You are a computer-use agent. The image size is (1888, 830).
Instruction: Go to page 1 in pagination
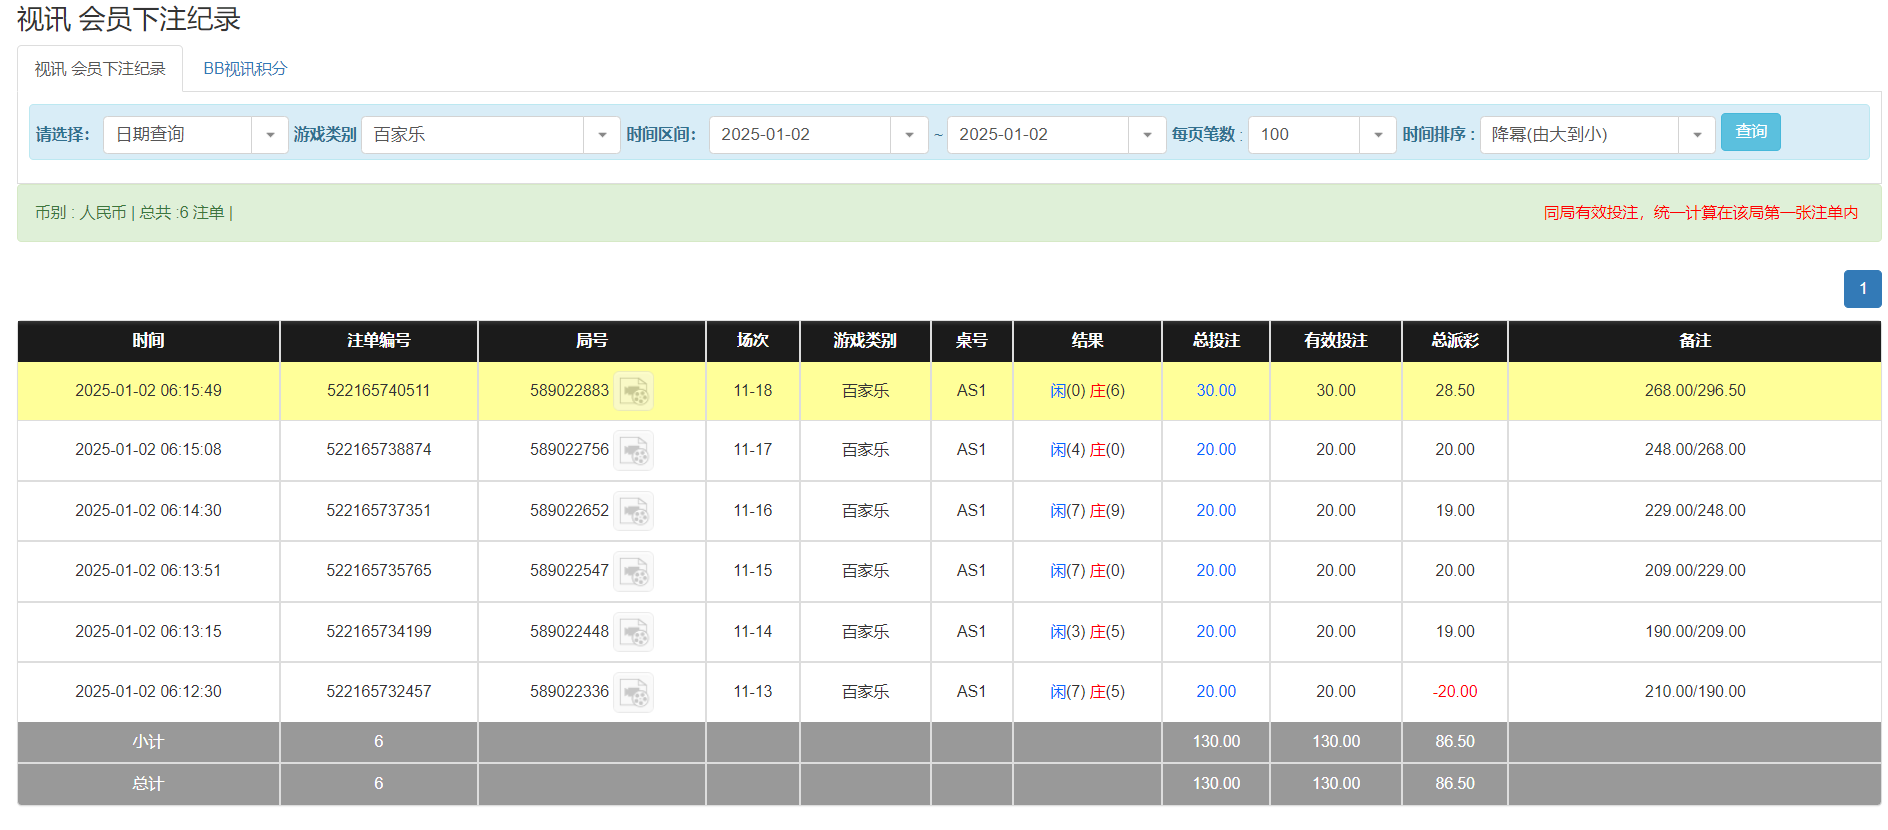1862,289
